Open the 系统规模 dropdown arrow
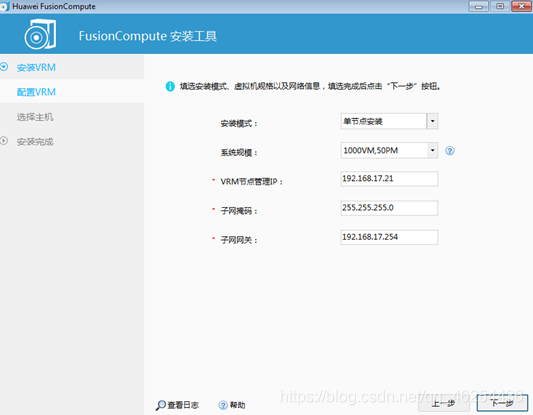The height and width of the screenshot is (415, 533). pyautogui.click(x=432, y=150)
